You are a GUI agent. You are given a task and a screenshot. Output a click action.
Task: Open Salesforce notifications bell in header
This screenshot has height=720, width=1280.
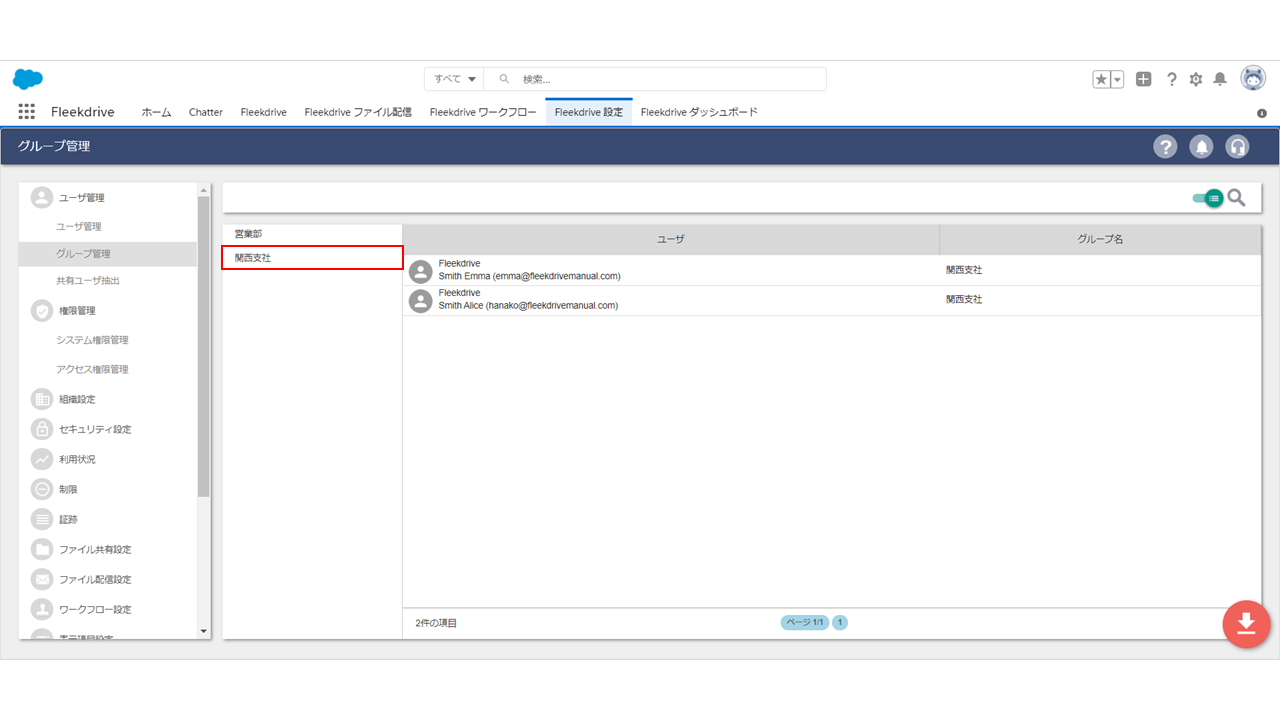click(x=1220, y=79)
